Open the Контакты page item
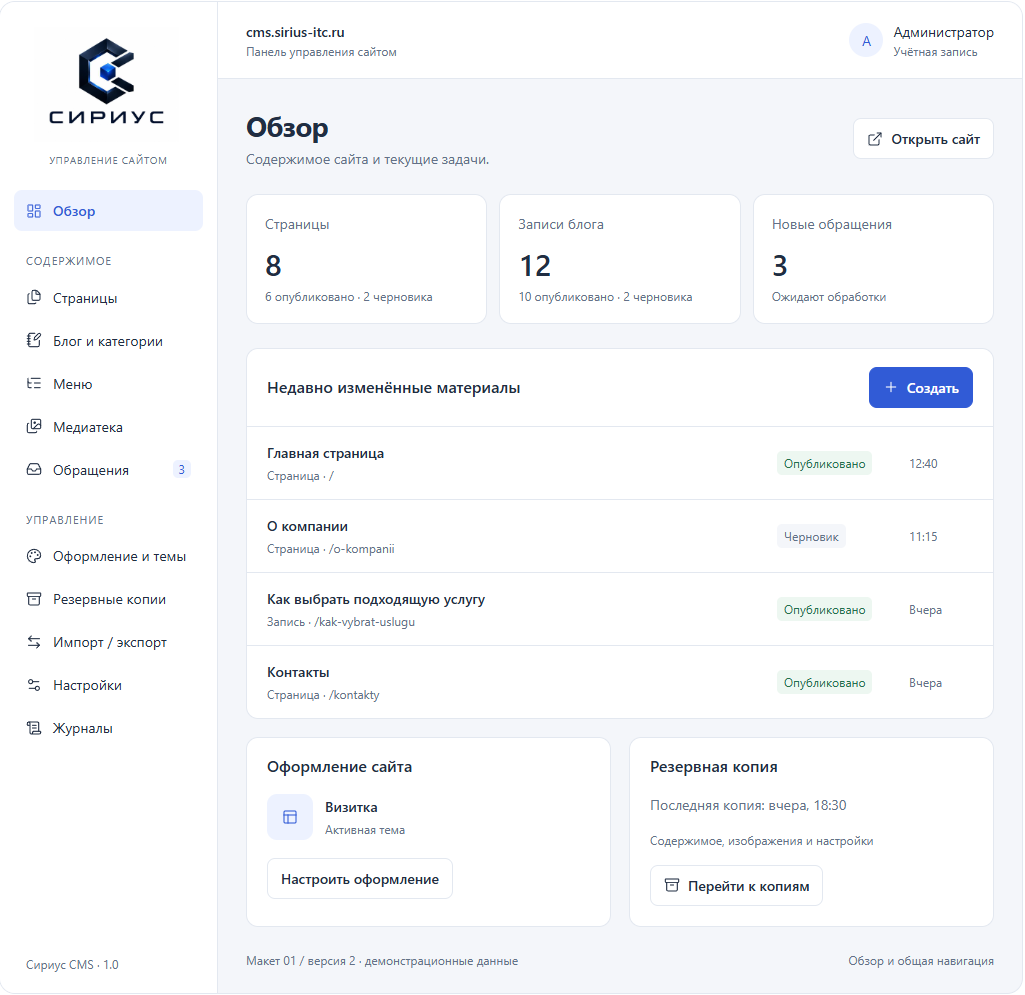 coord(620,683)
